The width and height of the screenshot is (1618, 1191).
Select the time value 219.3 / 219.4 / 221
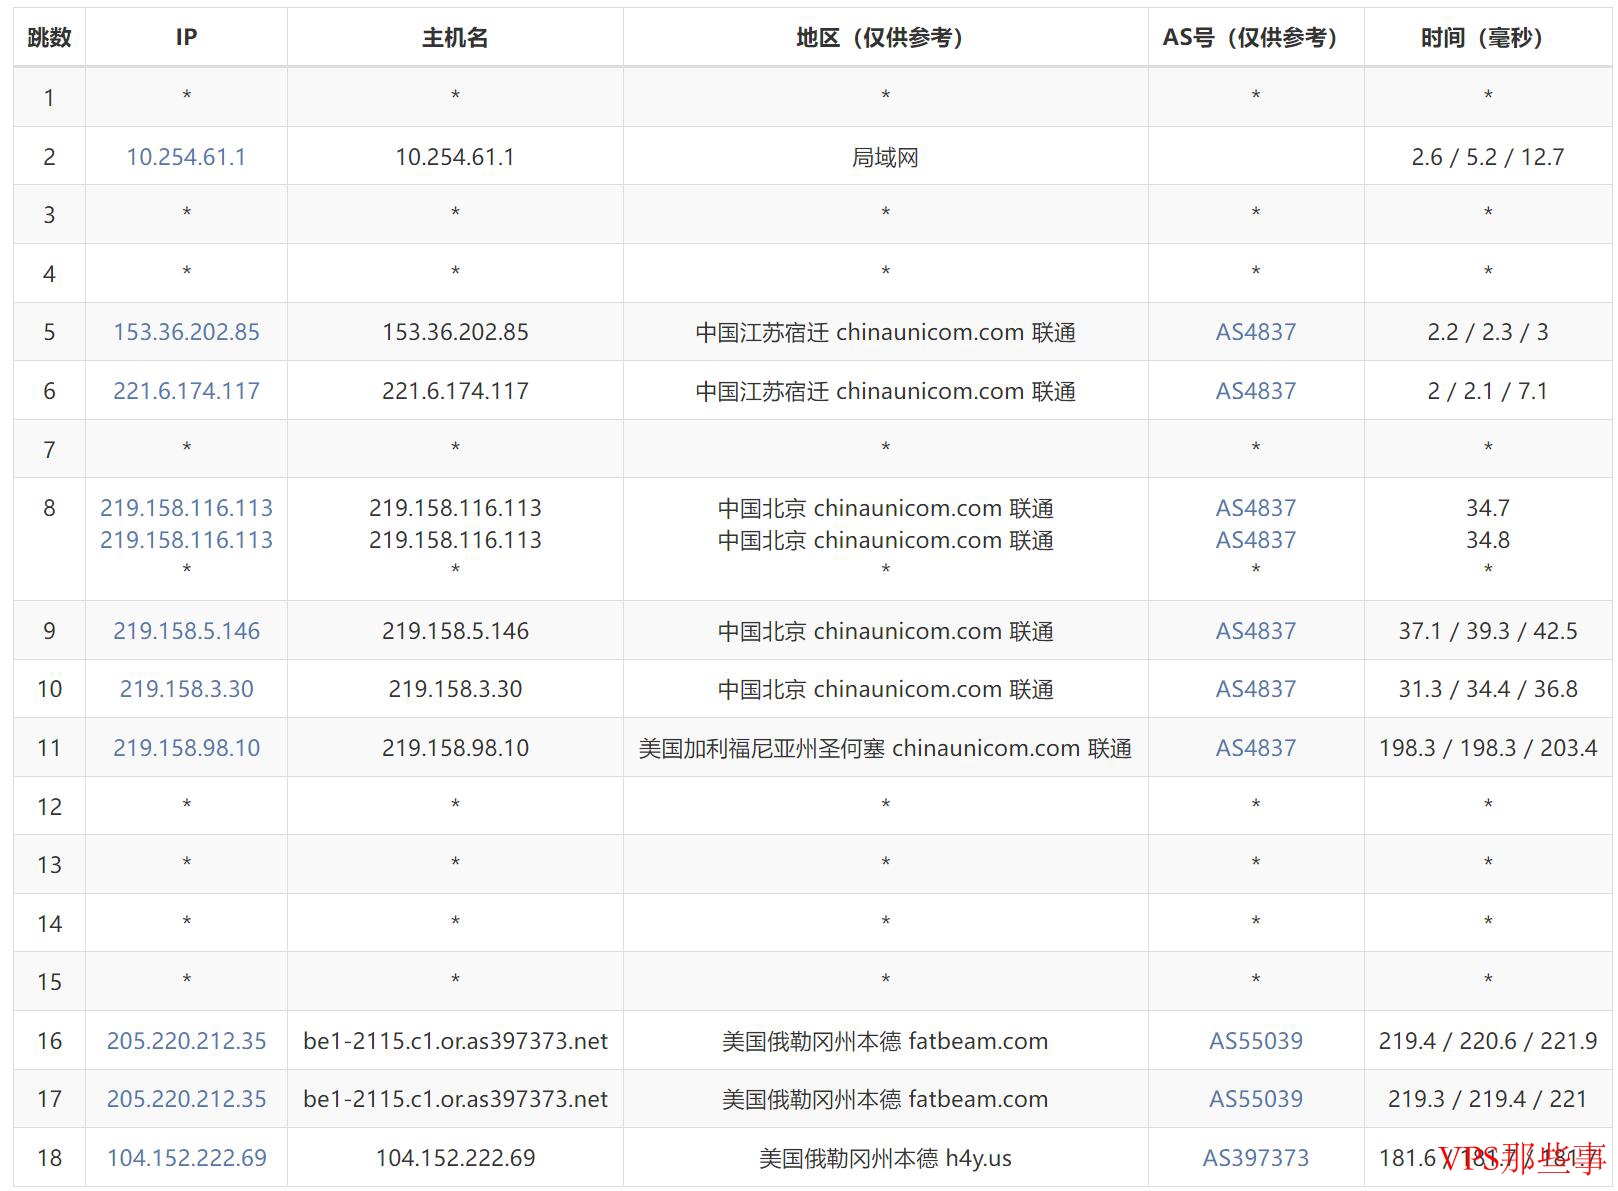click(1487, 1099)
